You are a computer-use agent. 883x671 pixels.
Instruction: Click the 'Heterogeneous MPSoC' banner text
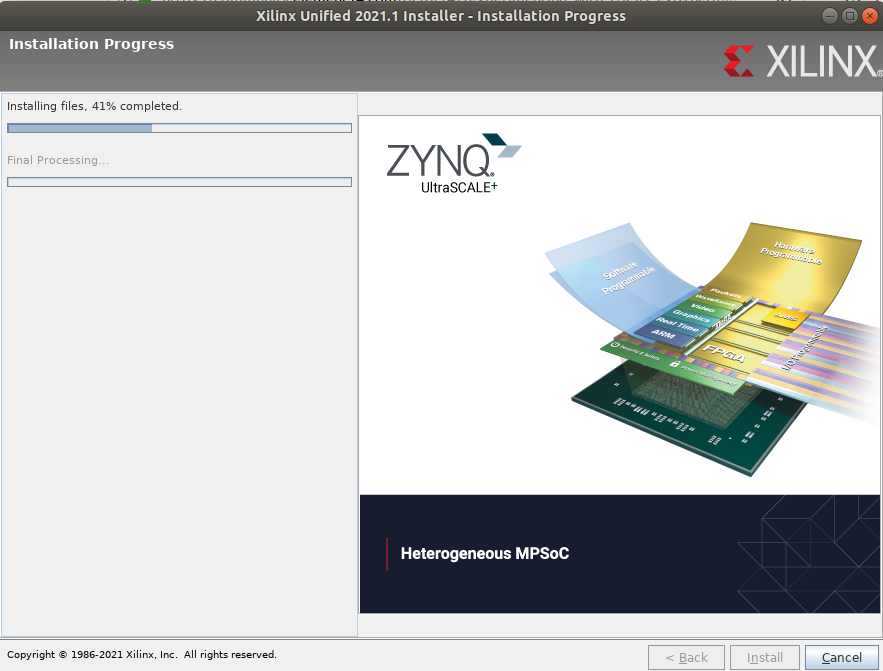click(x=485, y=554)
